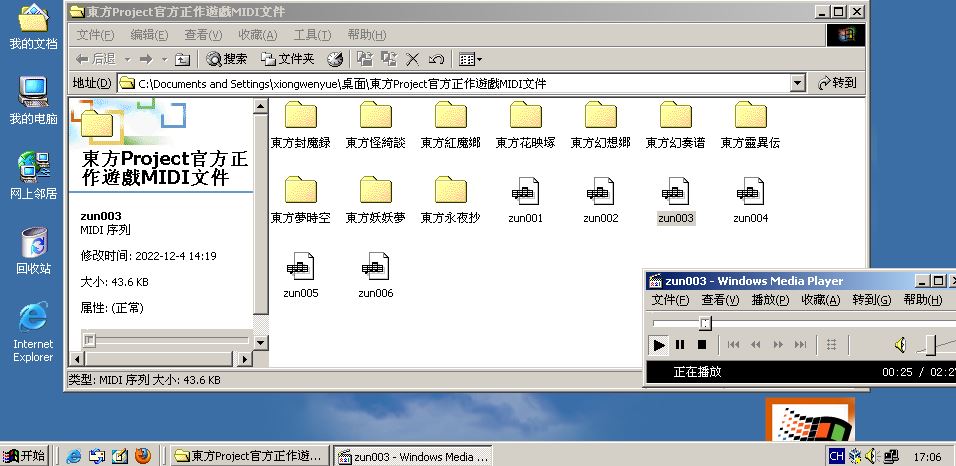Image resolution: width=956 pixels, height=466 pixels.
Task: Open the 東方紅魔郷 folder
Action: [x=450, y=124]
